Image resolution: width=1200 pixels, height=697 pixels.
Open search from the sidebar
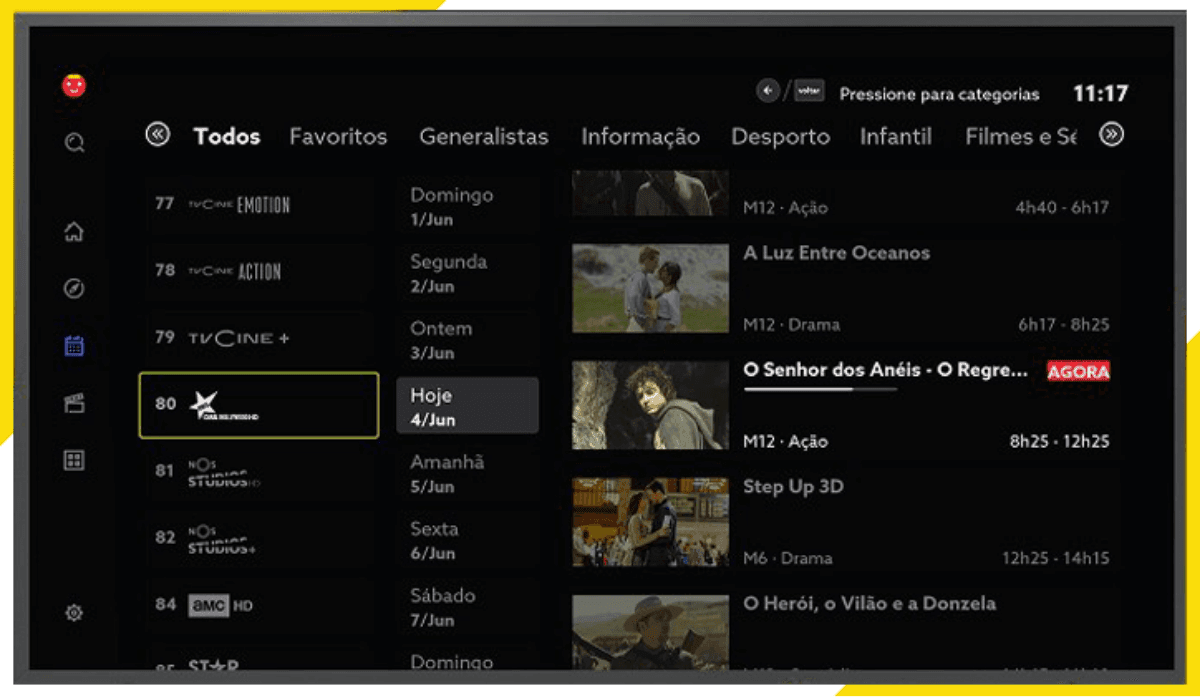pos(74,143)
